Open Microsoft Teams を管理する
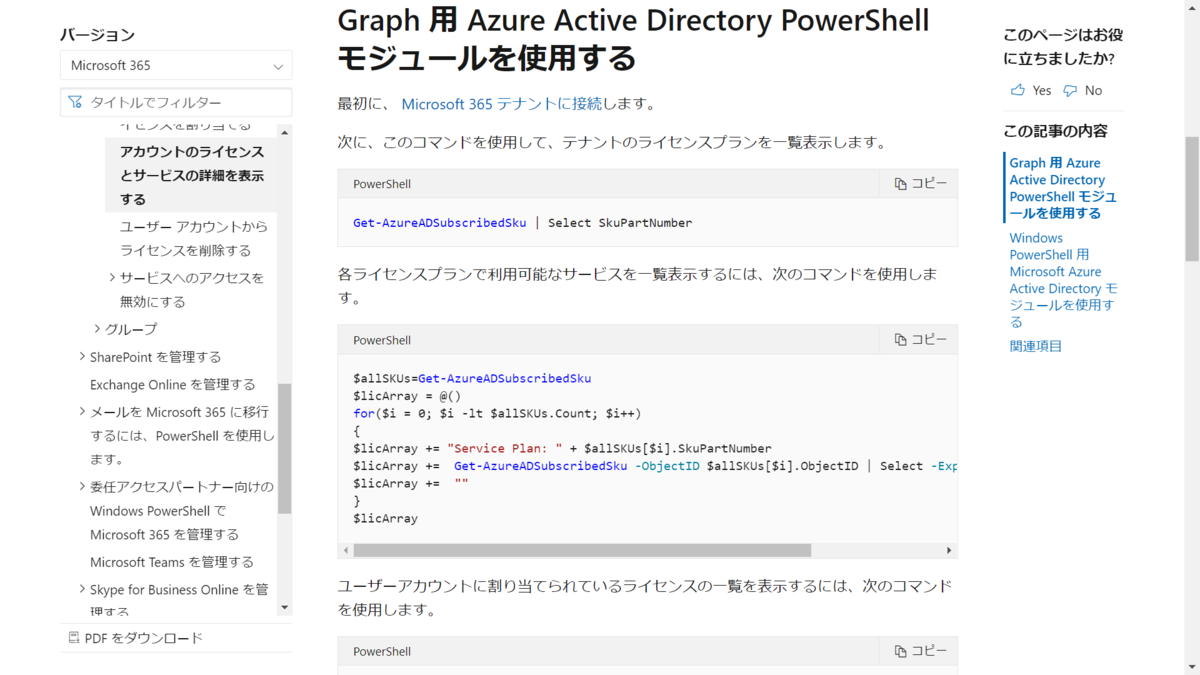The image size is (1200, 675). [172, 562]
